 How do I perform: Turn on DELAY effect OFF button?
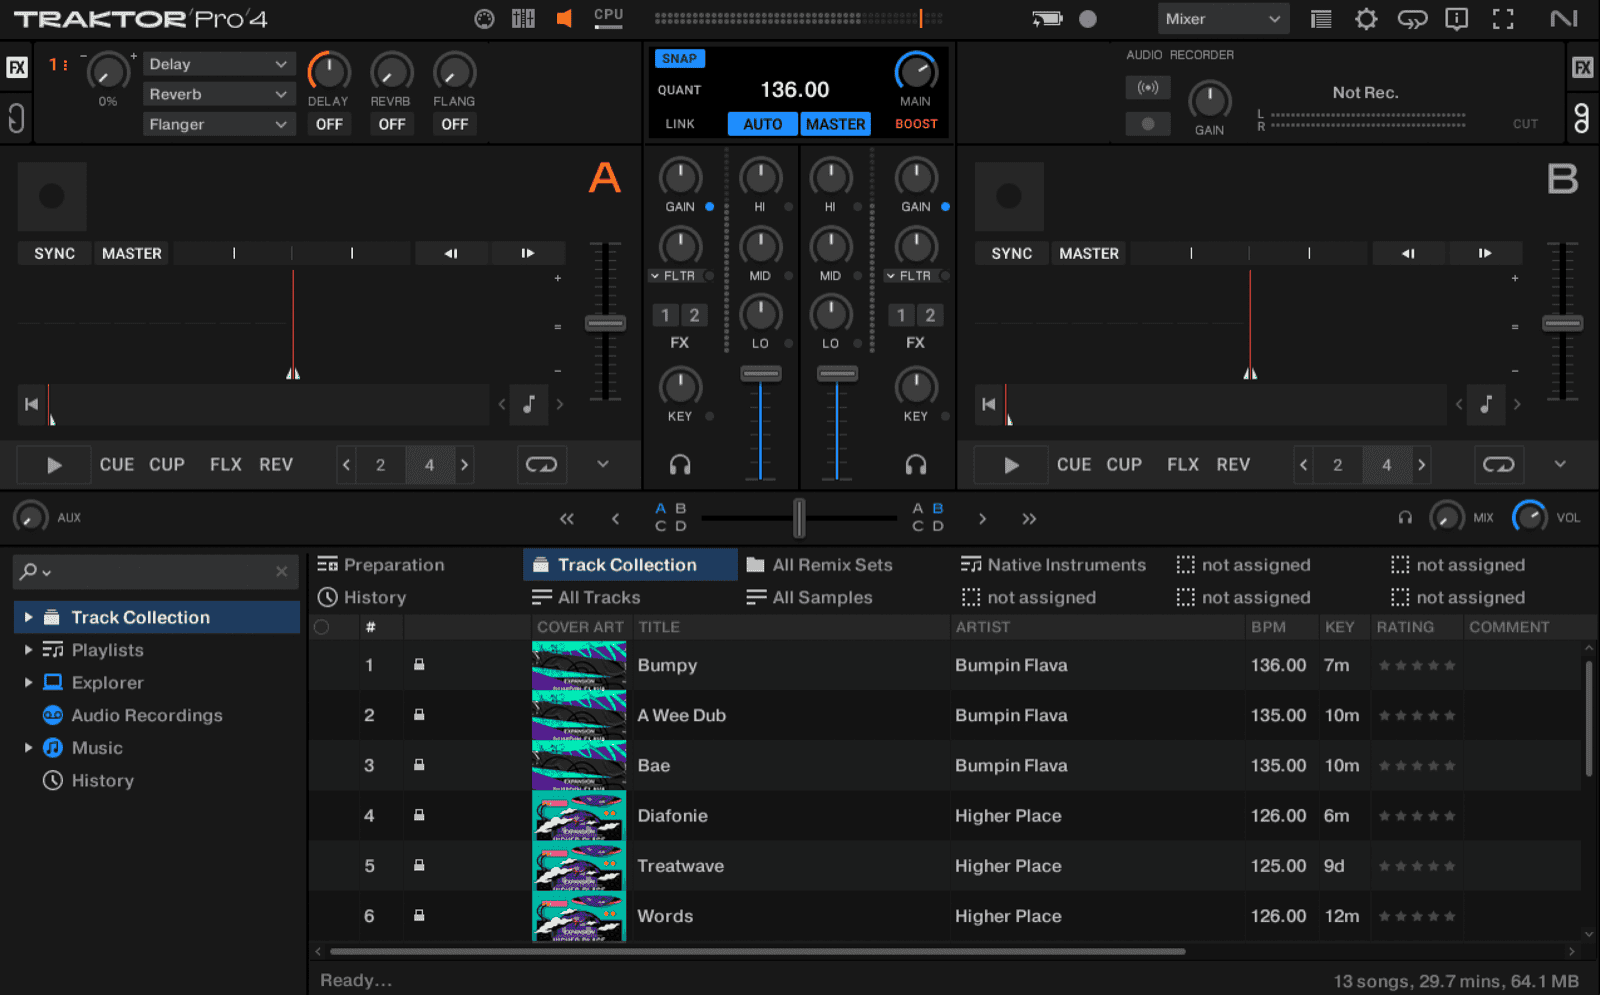coord(329,124)
